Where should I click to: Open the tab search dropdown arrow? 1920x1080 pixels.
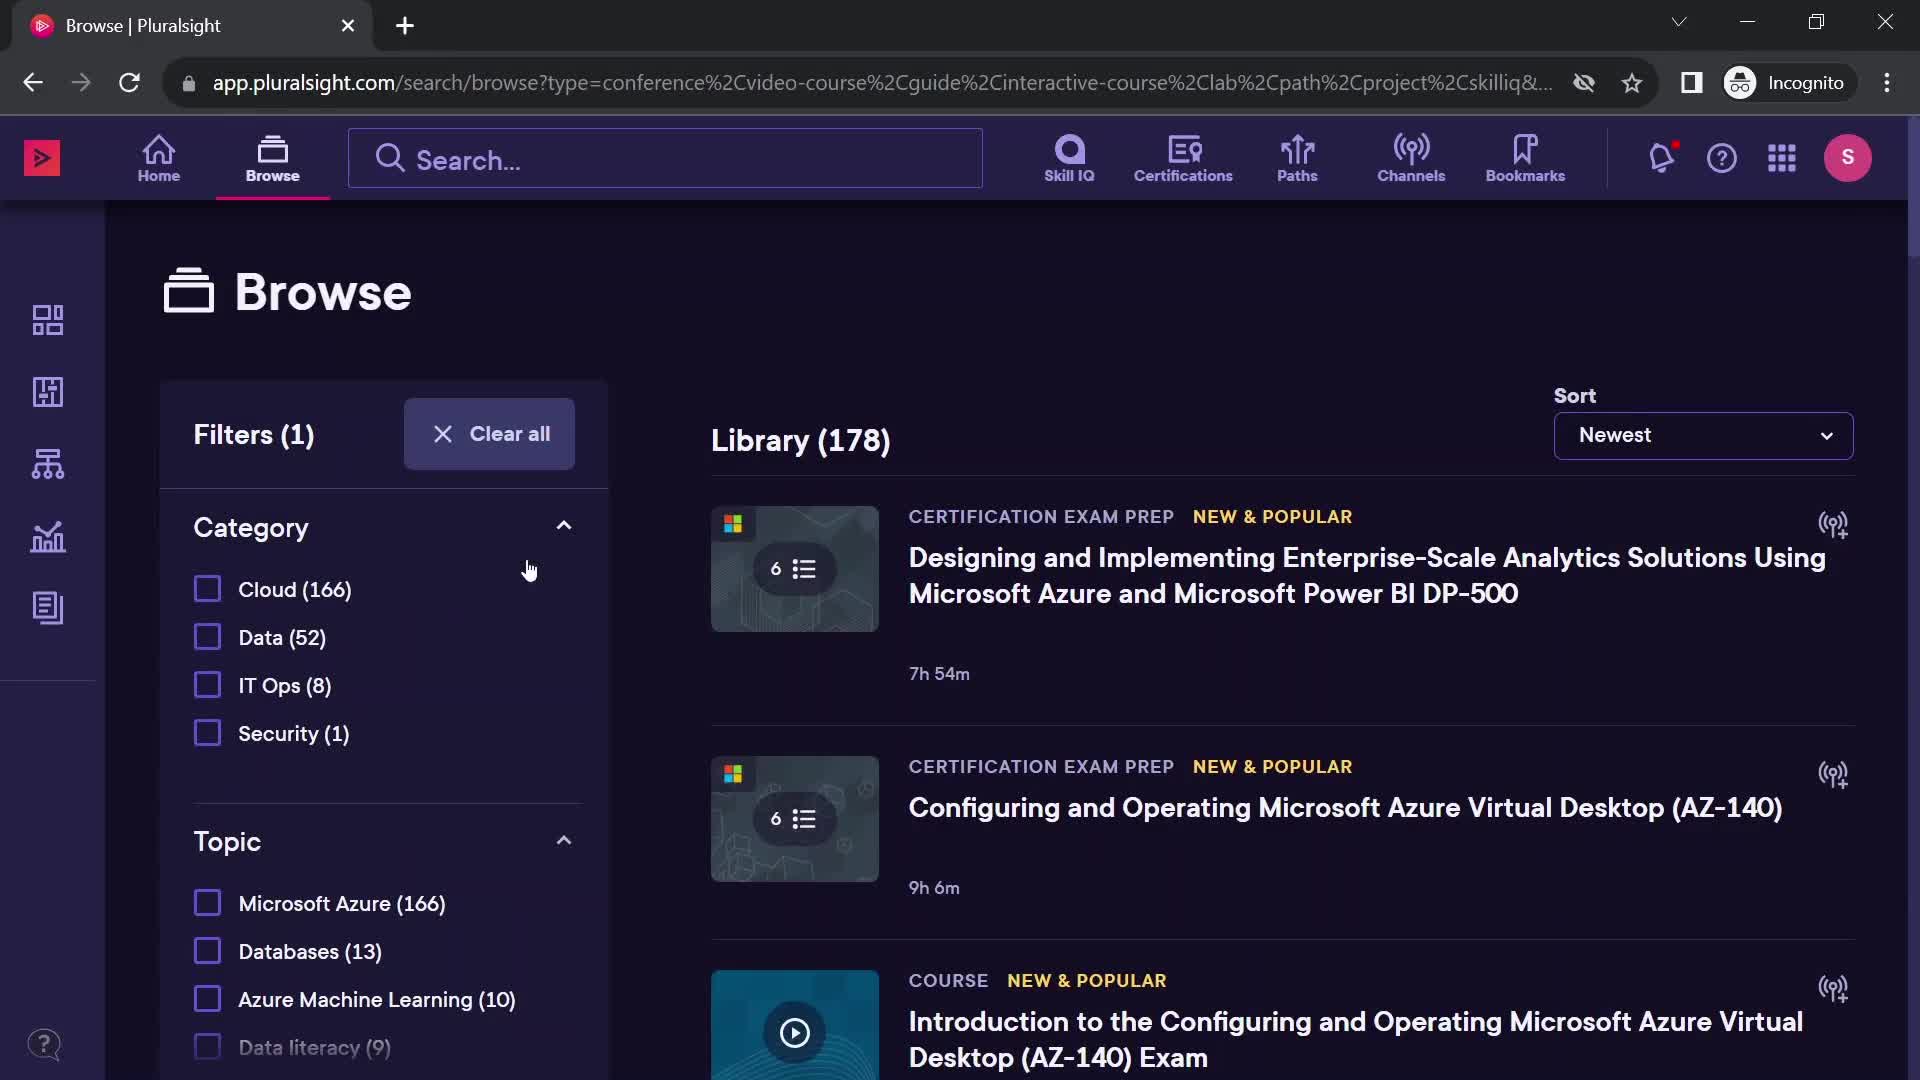(x=1679, y=22)
